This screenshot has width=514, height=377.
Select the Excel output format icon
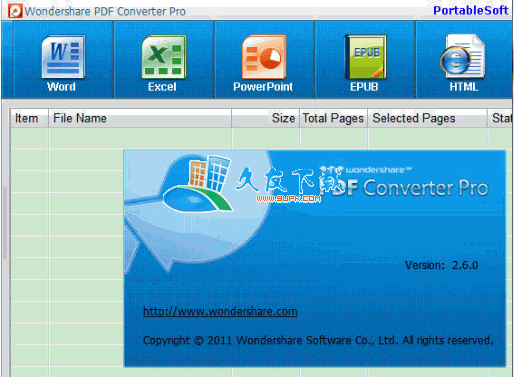164,57
